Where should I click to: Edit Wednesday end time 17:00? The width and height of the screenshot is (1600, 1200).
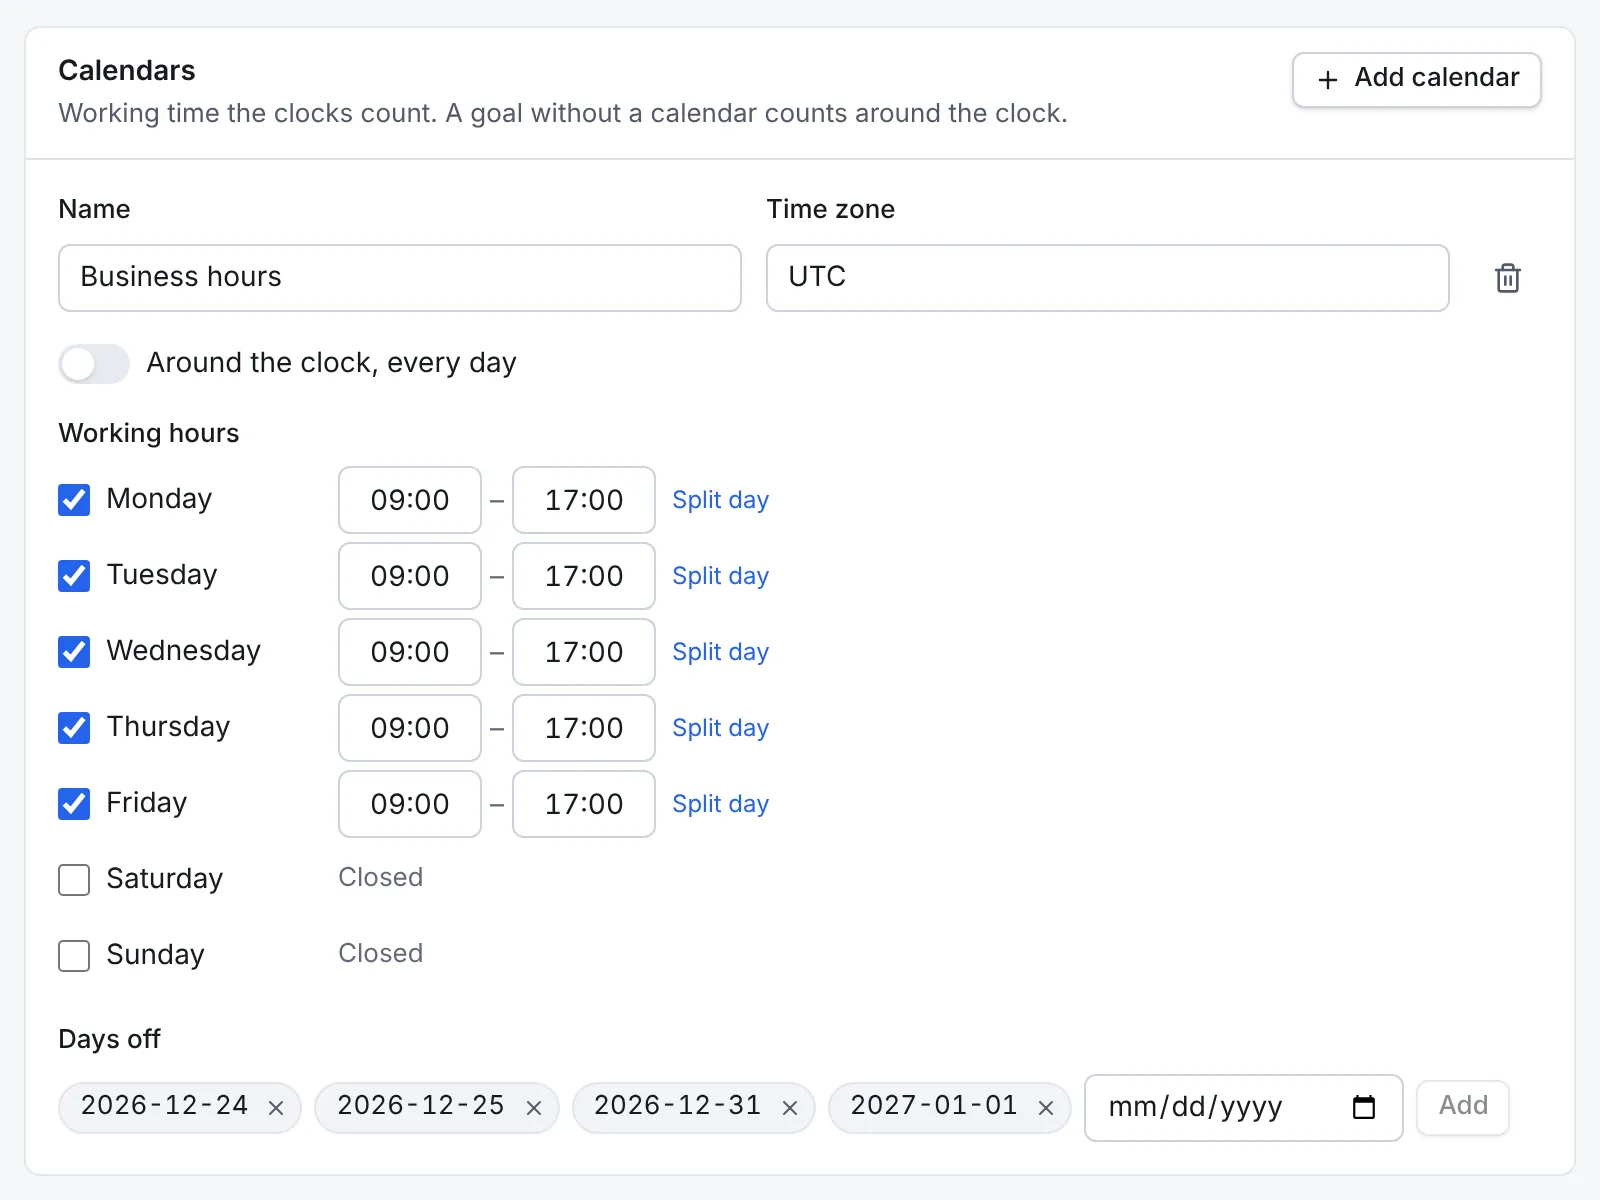click(584, 652)
